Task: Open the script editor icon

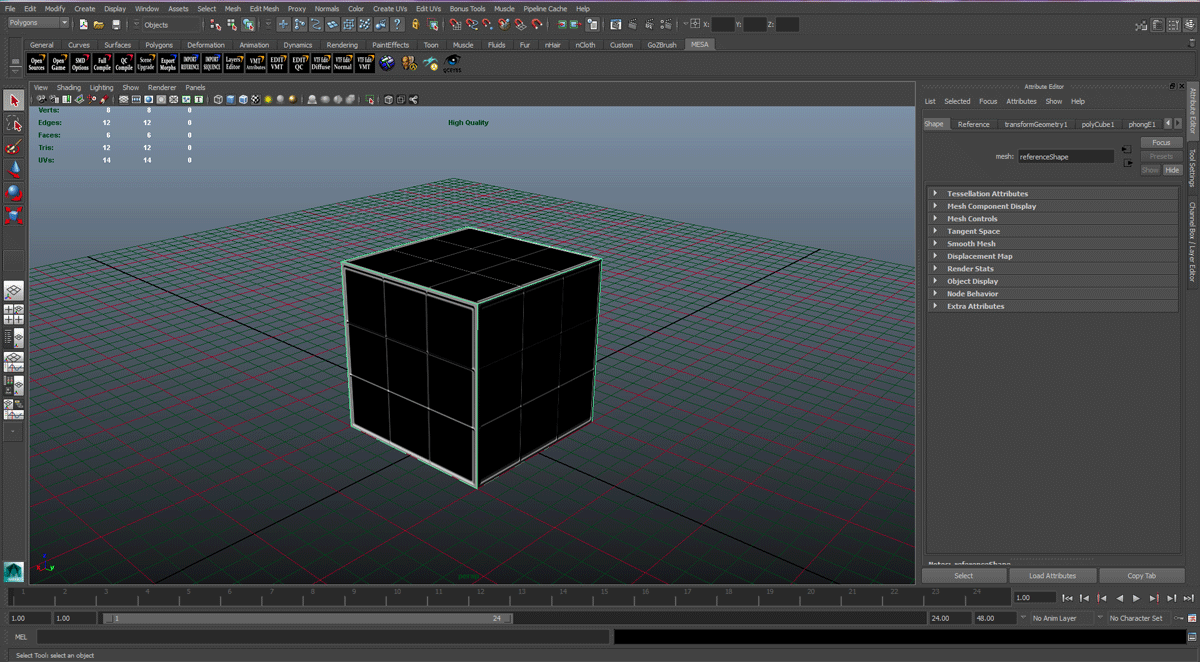Action: click(x=1191, y=637)
